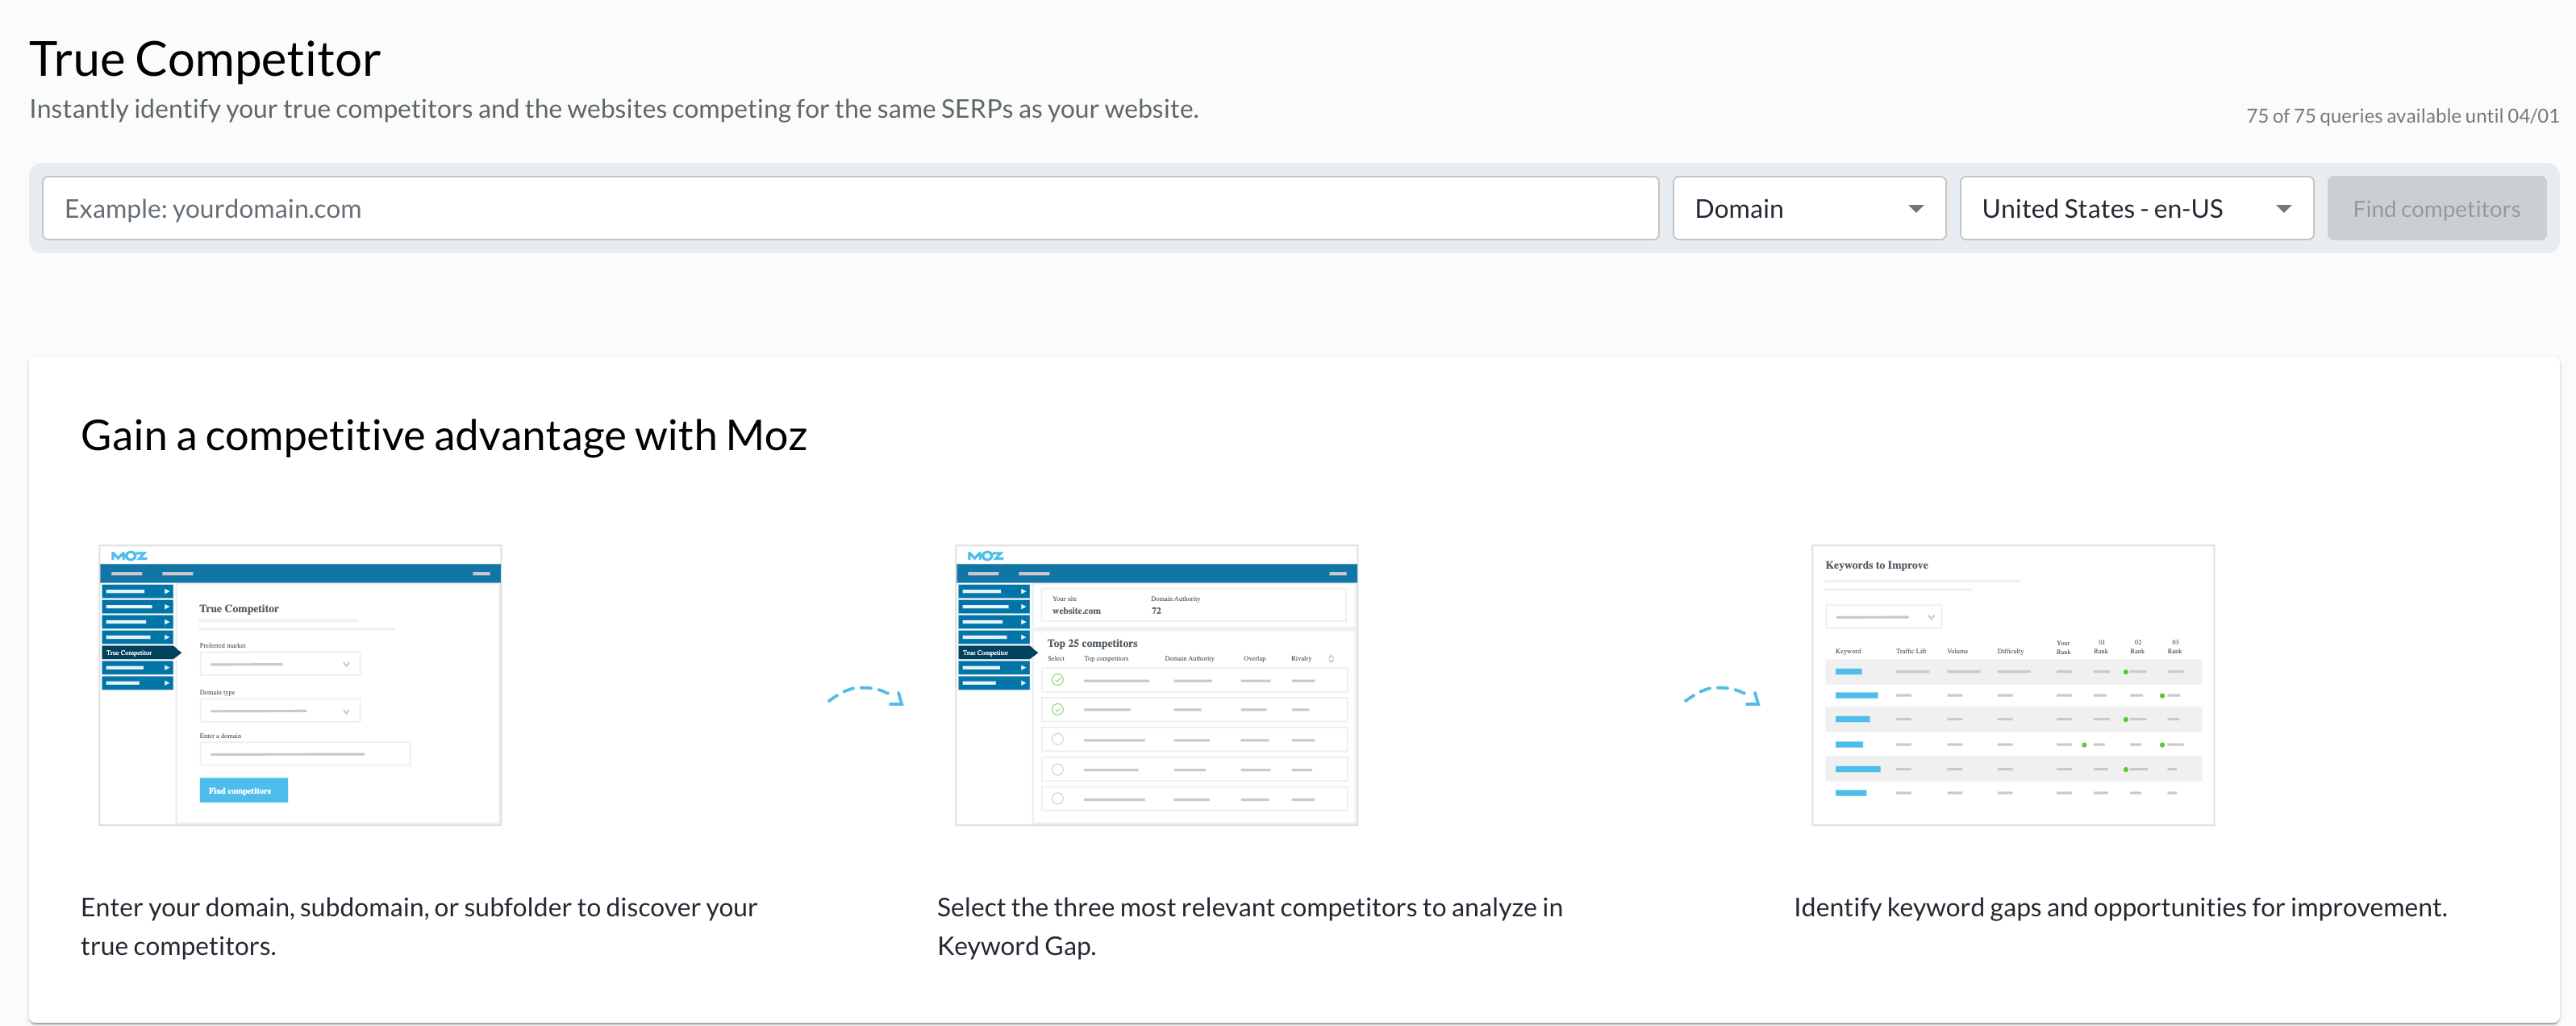Image resolution: width=2576 pixels, height=1026 pixels.
Task: Select the last competitor row's circle
Action: click(1058, 798)
